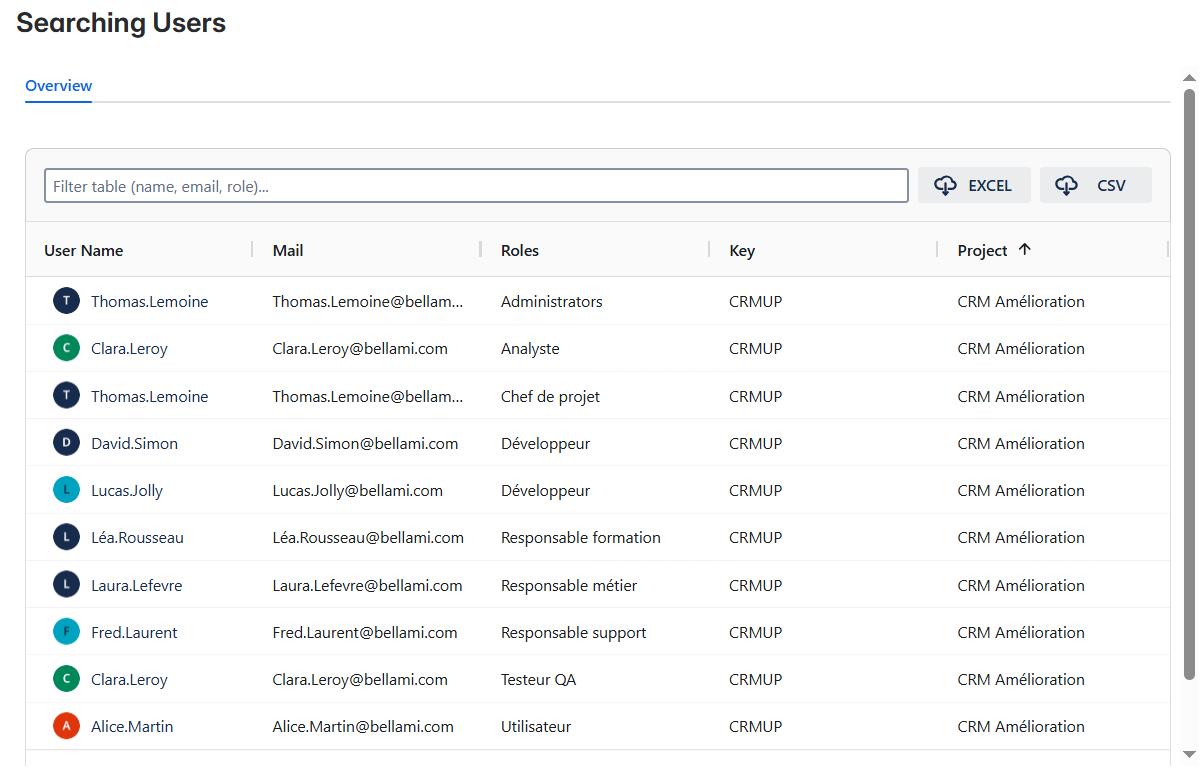1202x768 pixels.
Task: Sort table by Key column header
Action: tap(742, 251)
